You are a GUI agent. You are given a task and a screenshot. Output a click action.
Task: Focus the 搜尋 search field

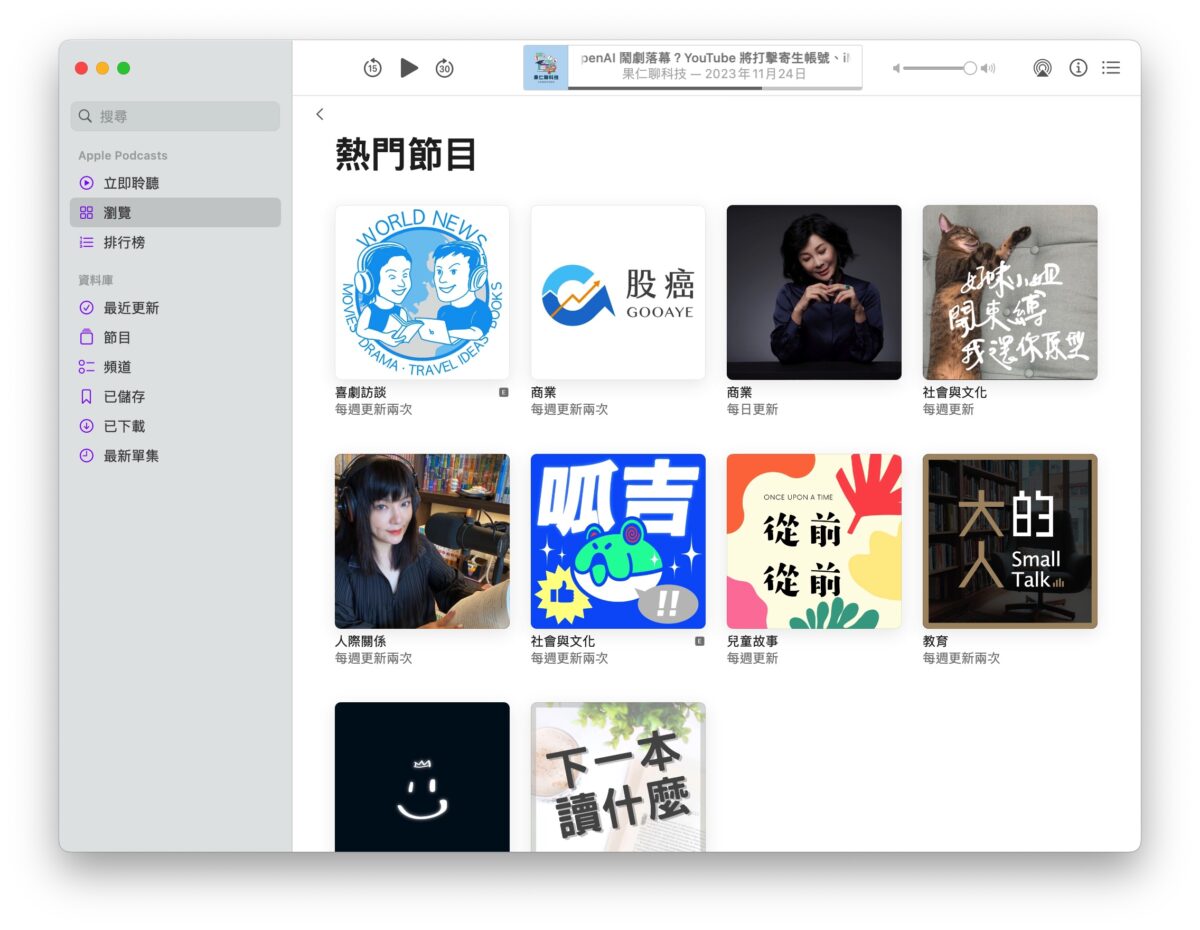(175, 116)
